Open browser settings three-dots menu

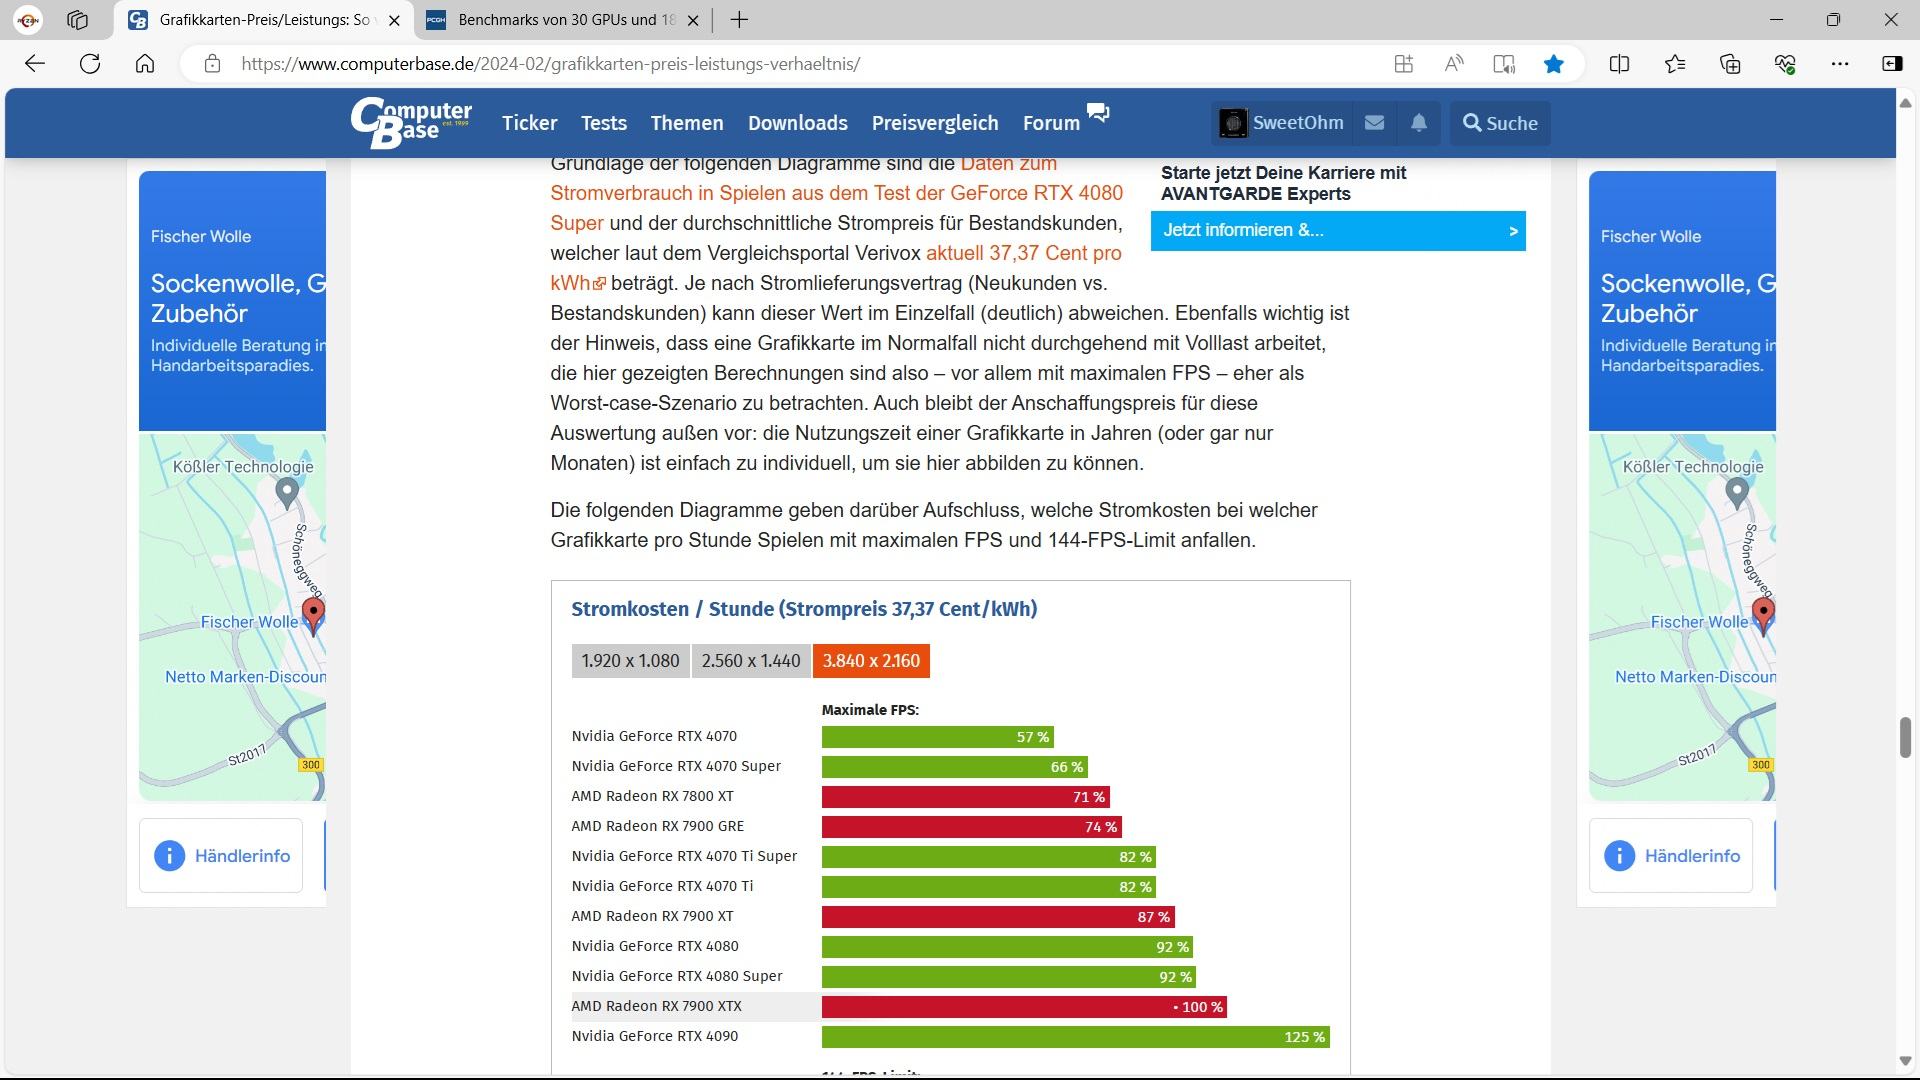click(x=1839, y=64)
